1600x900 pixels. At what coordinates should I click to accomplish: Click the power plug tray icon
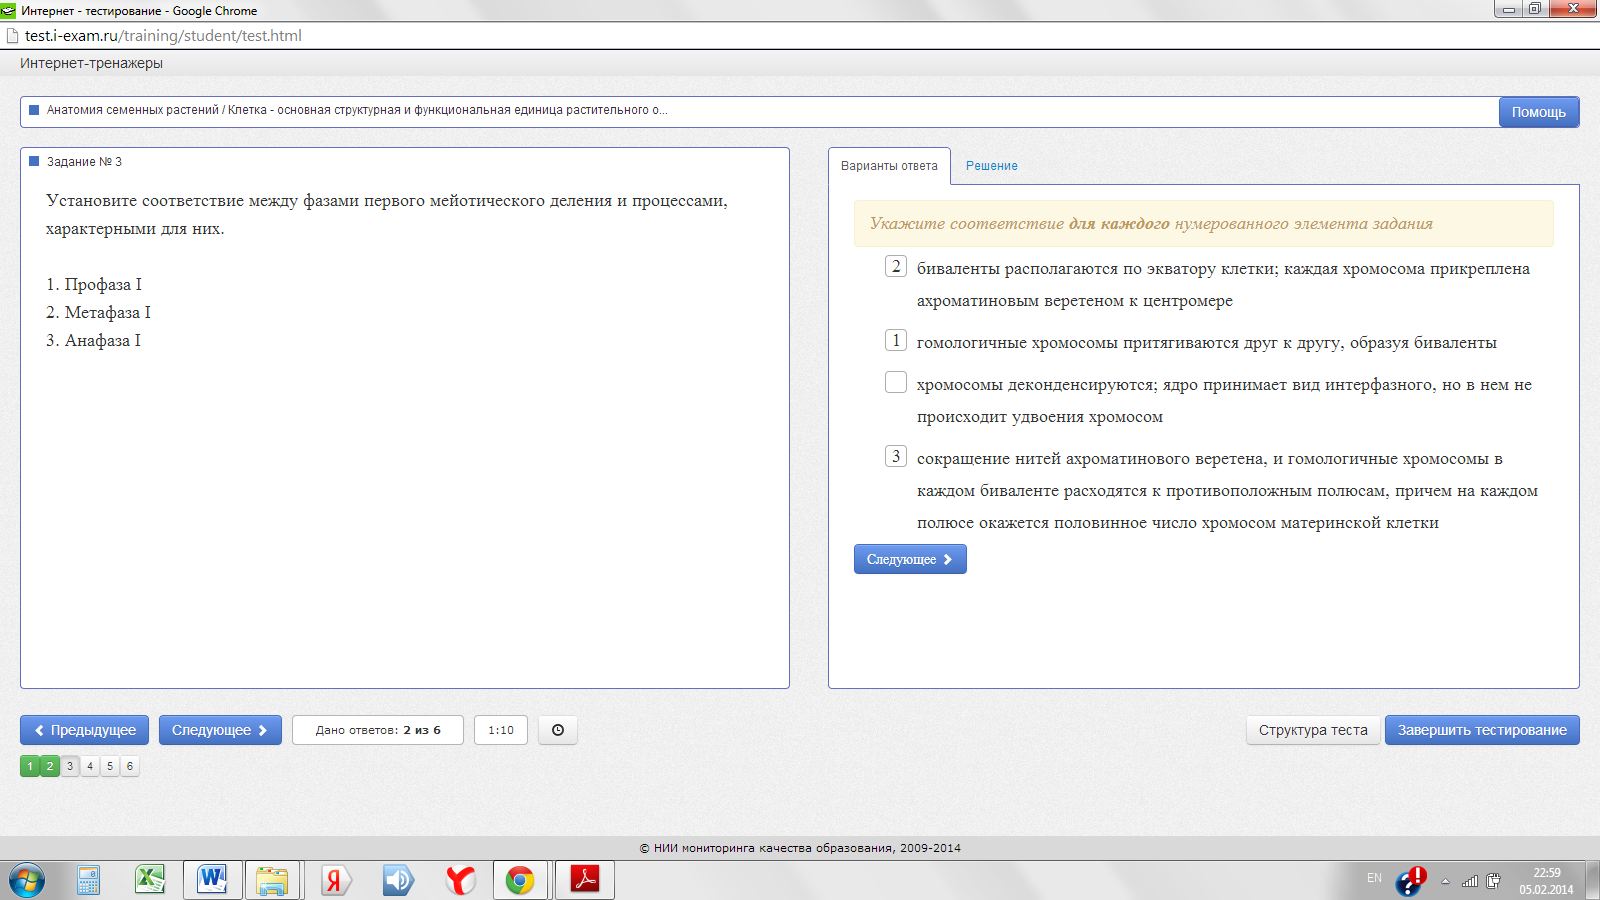click(1493, 881)
